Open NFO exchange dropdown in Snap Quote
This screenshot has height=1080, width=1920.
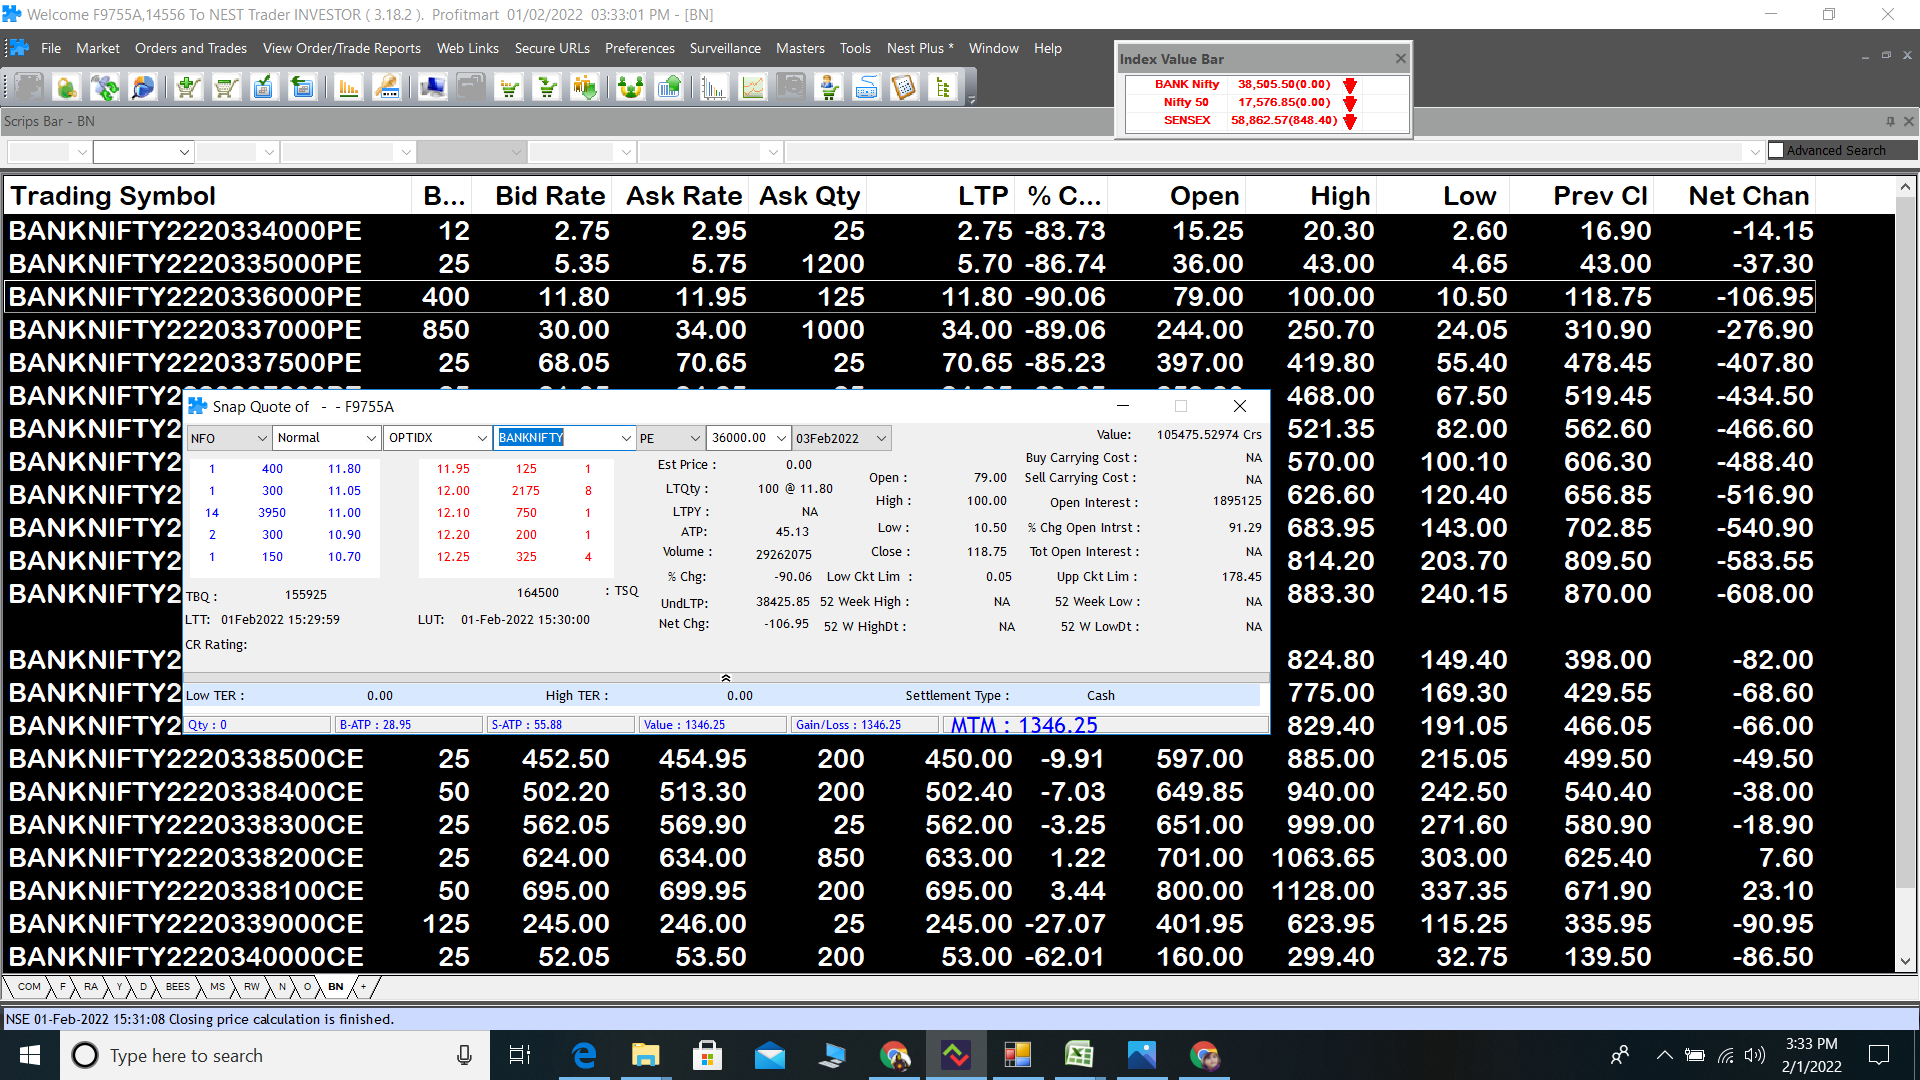coord(262,438)
